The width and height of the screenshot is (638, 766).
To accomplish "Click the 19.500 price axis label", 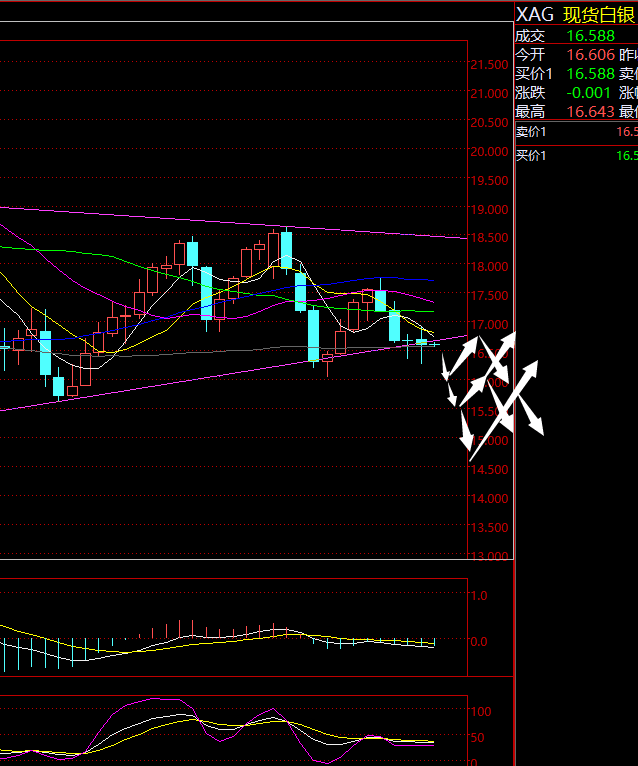I will tap(489, 180).
